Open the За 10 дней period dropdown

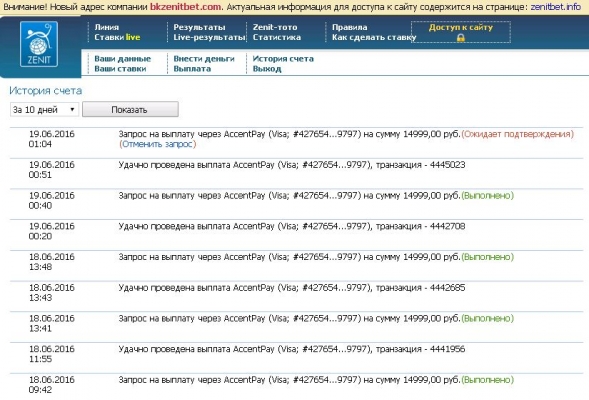click(44, 110)
